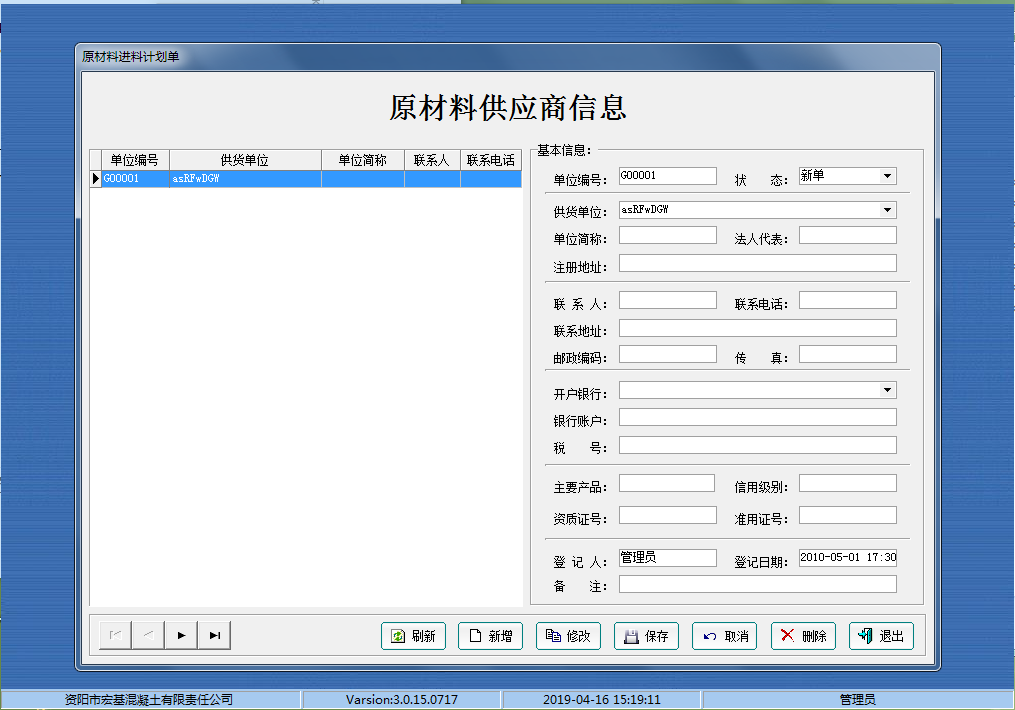Click the 新增 button to add supplier
Viewport: 1015px width, 710px height.
(490, 635)
